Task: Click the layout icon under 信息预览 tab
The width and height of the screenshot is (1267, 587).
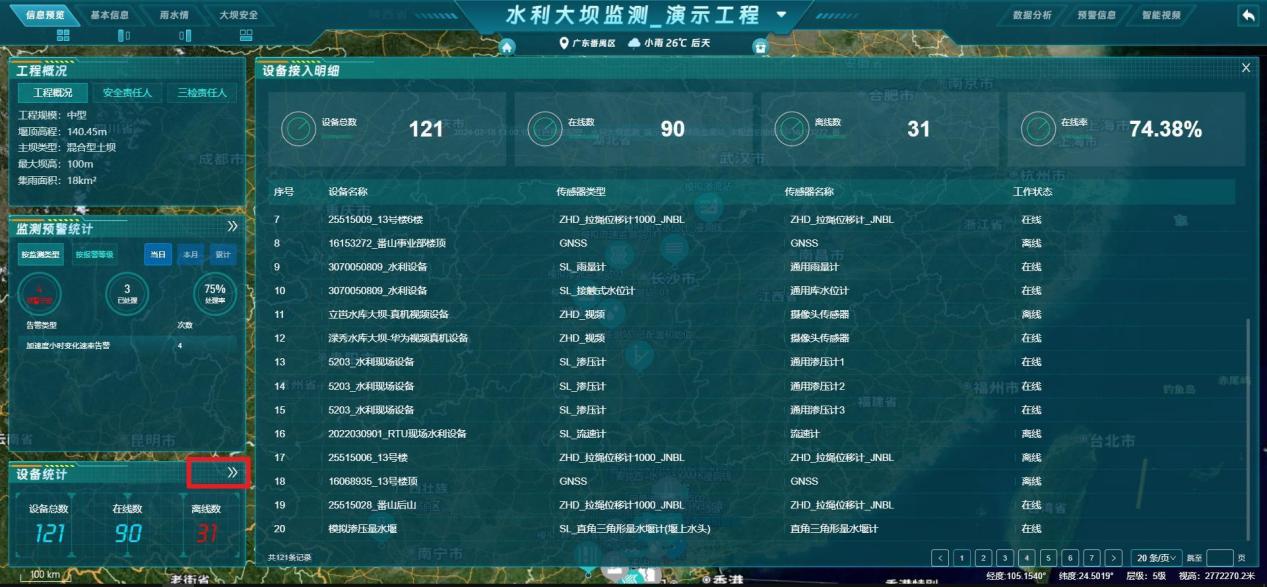Action: (64, 36)
